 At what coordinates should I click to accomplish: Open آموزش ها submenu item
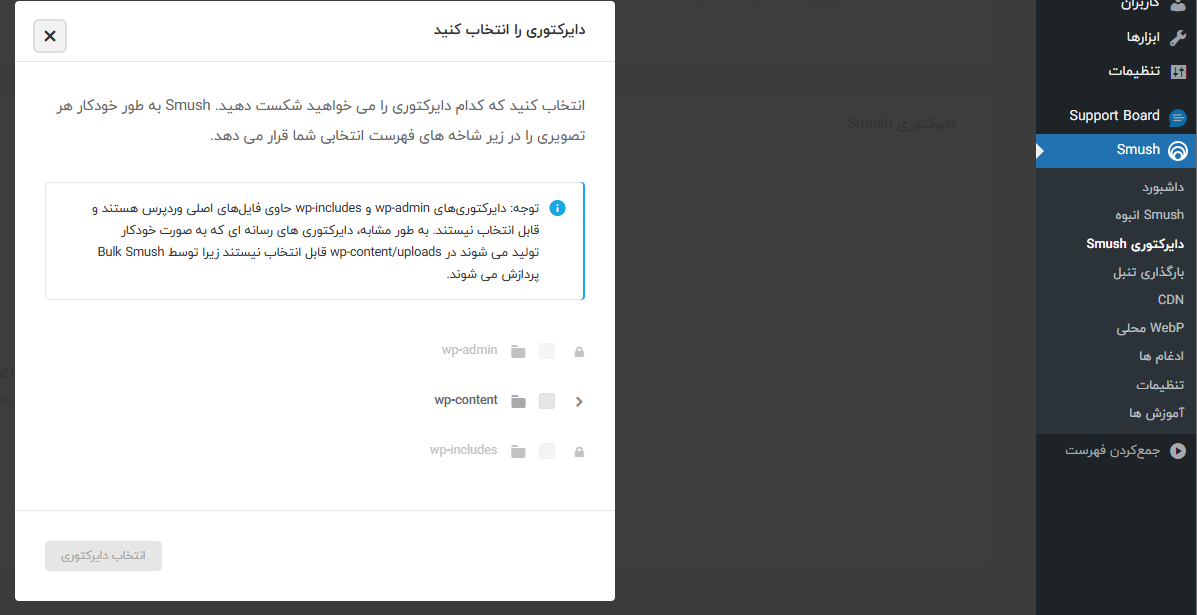tap(1157, 413)
